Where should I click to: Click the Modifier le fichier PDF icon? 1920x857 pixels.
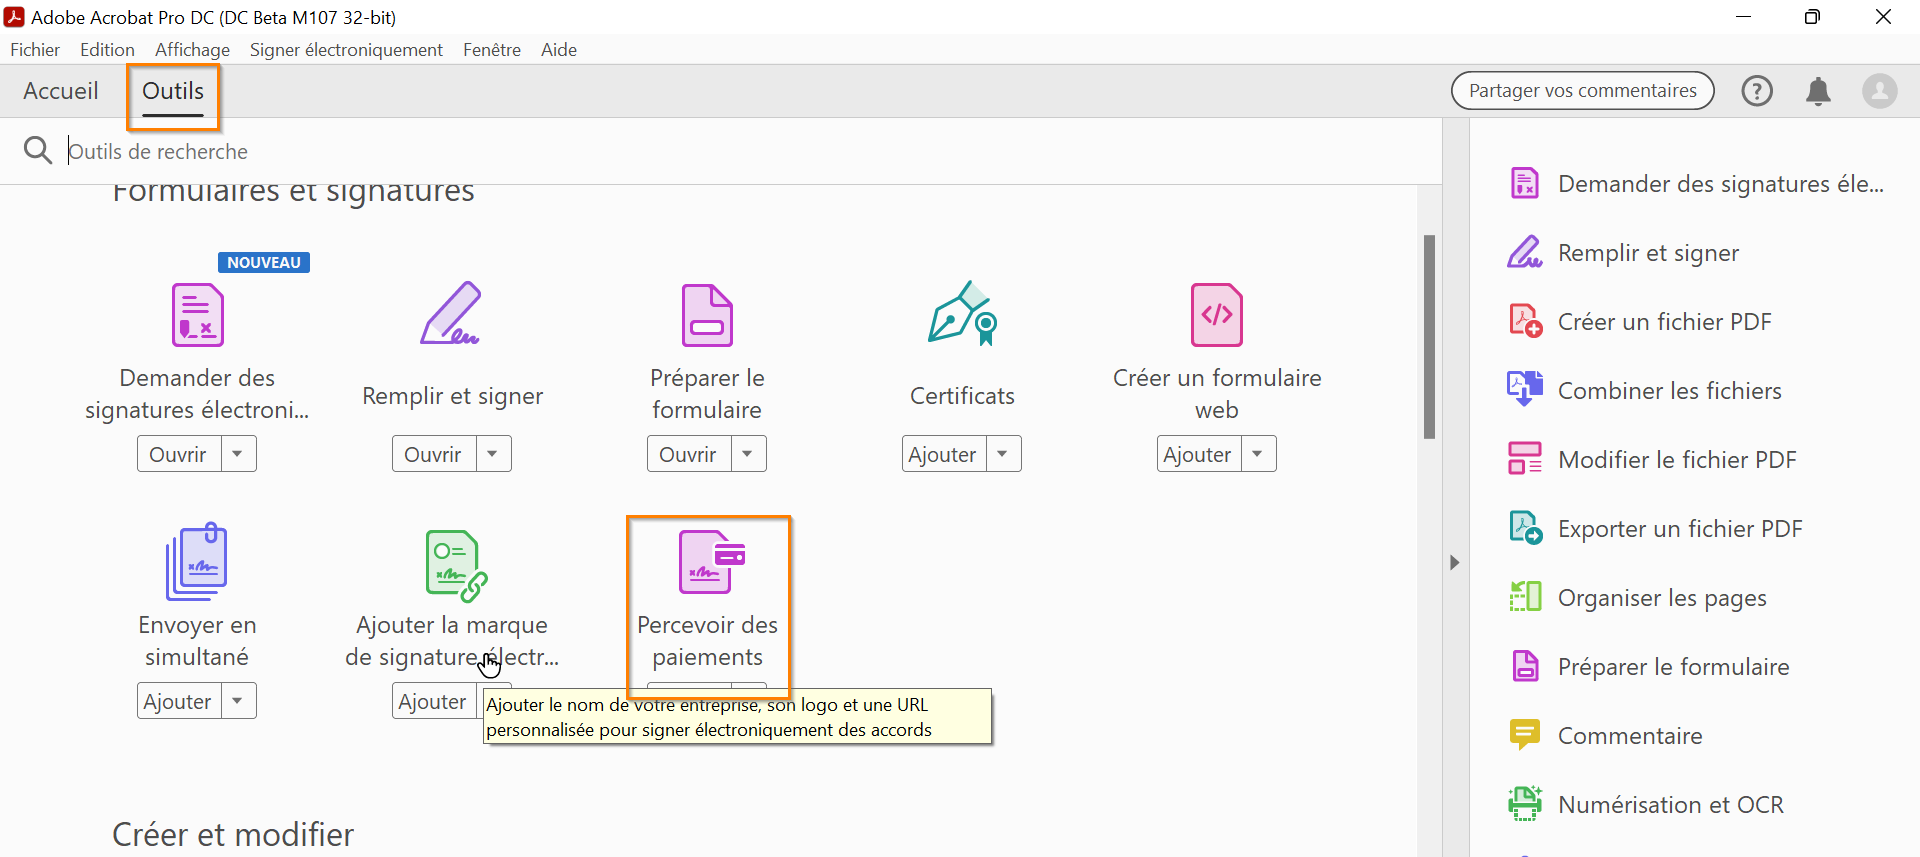(x=1525, y=459)
